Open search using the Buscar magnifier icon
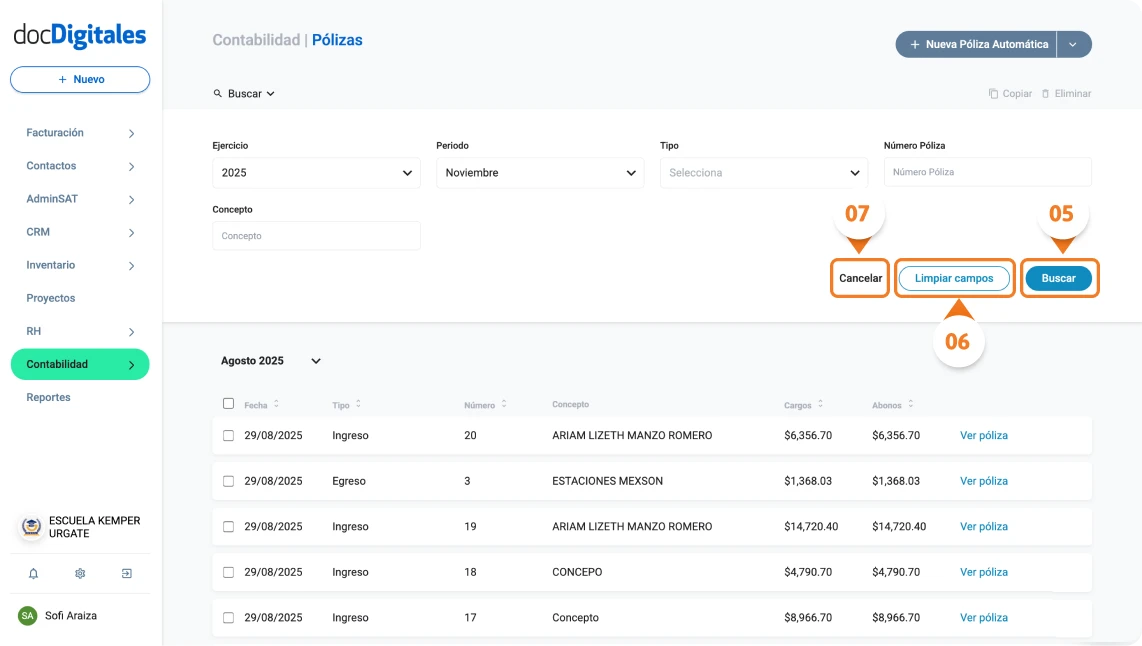1142x646 pixels. pyautogui.click(x=218, y=93)
